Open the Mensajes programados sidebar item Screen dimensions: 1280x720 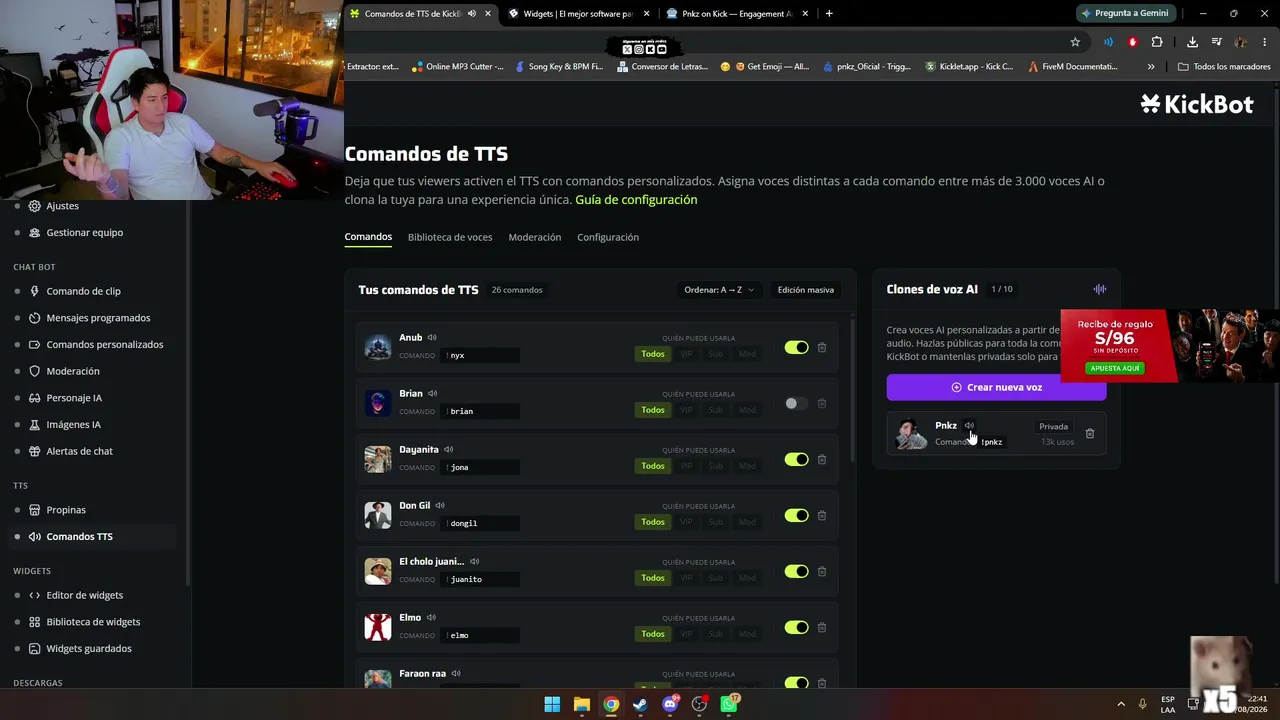coord(98,318)
